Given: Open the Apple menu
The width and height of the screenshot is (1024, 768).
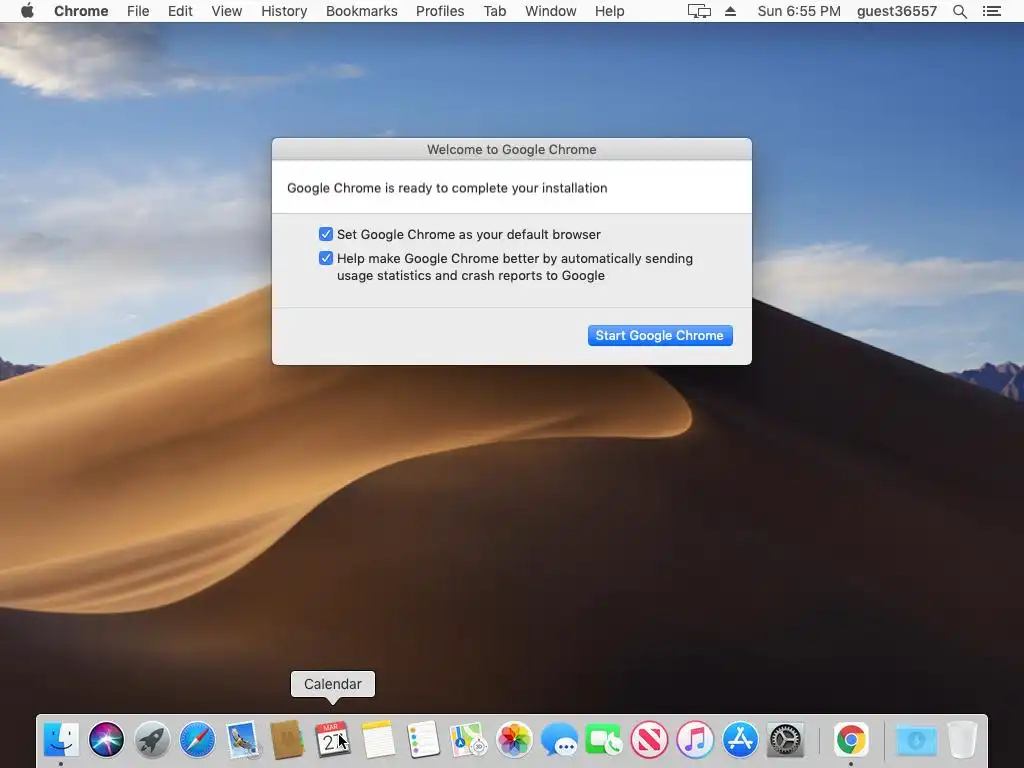Looking at the screenshot, I should coord(27,11).
